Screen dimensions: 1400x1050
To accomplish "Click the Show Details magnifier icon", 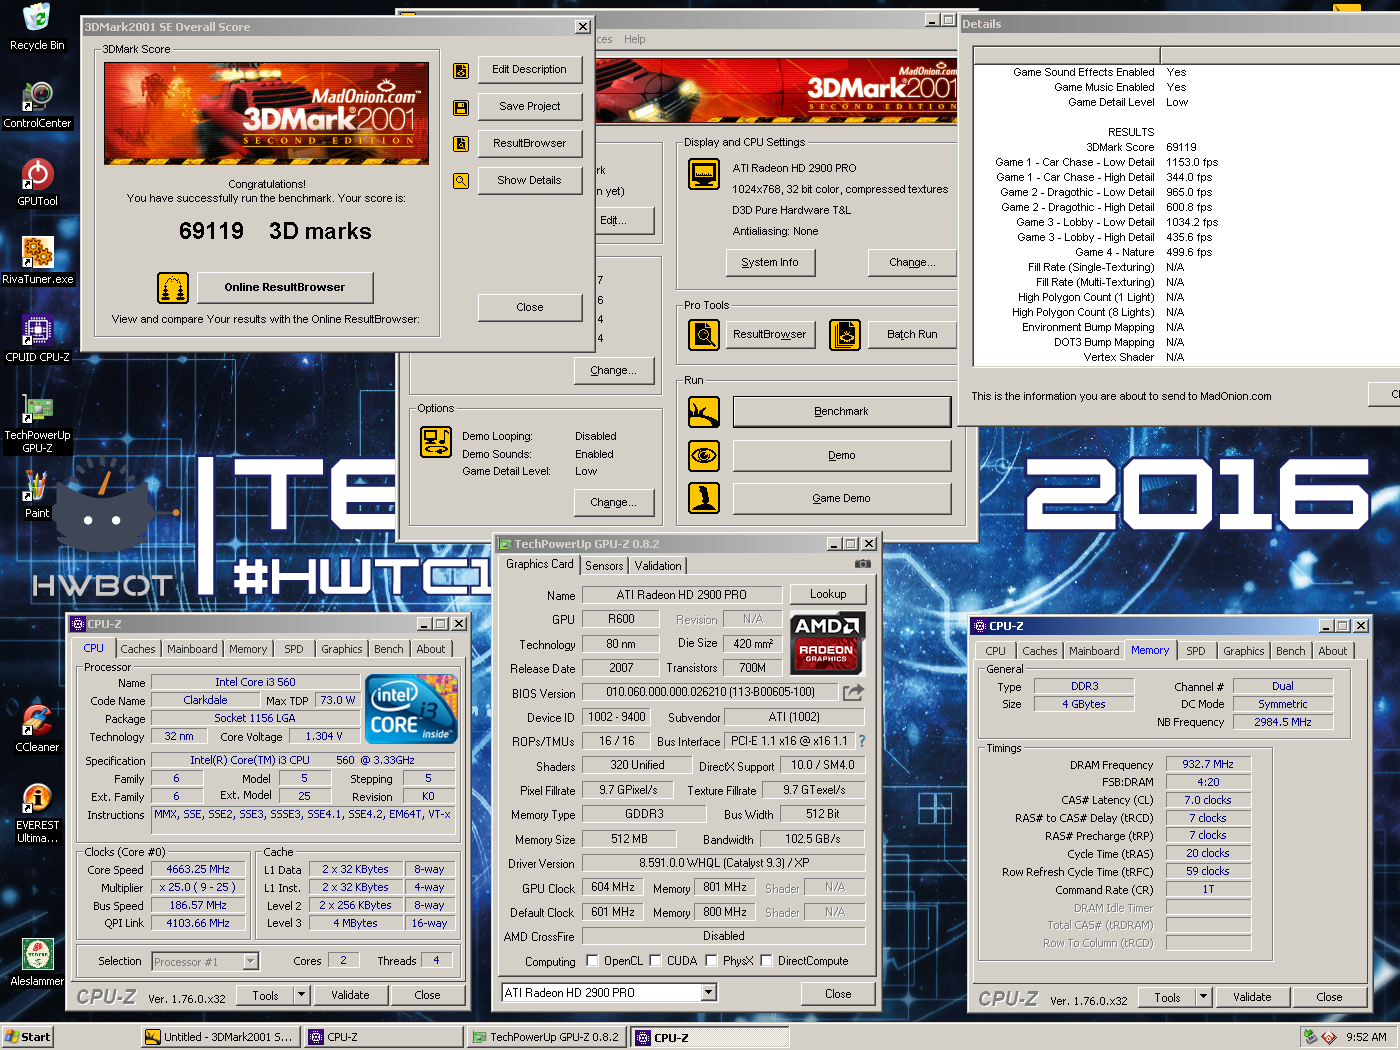I will (x=461, y=181).
